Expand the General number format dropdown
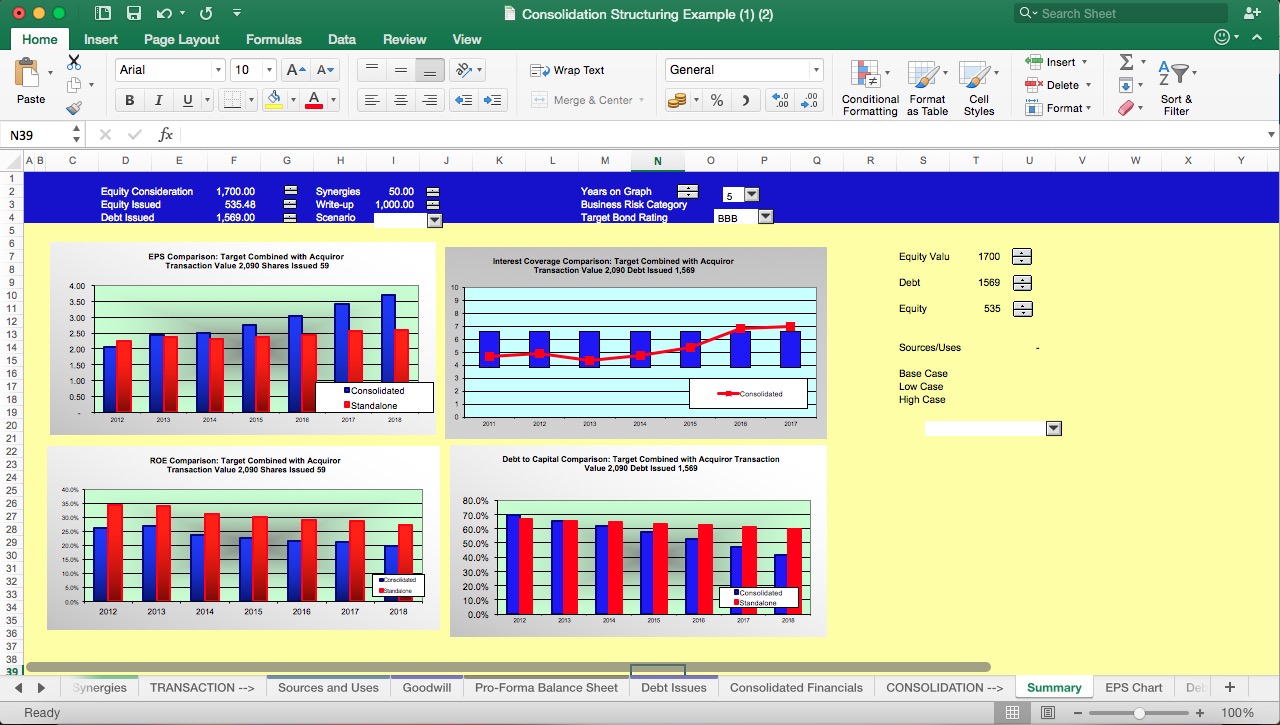This screenshot has width=1280, height=725. [x=816, y=70]
